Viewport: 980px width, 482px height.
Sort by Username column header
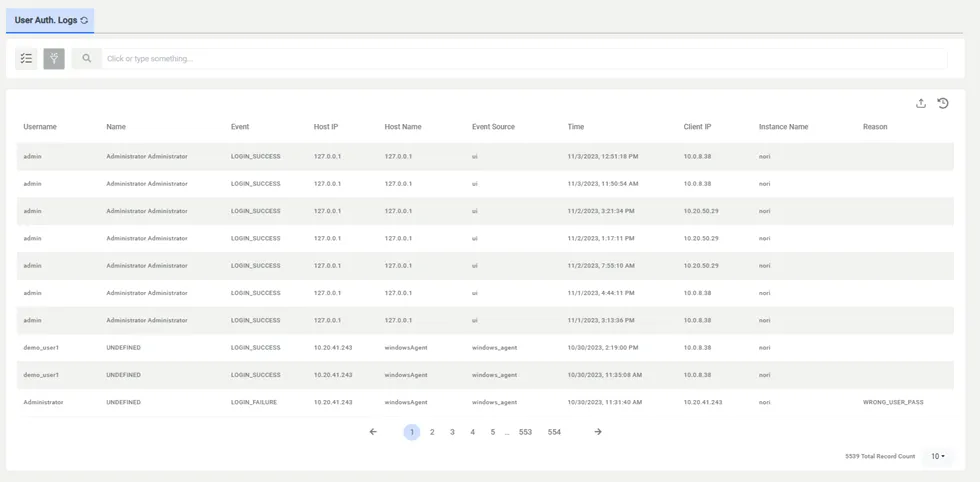(40, 127)
